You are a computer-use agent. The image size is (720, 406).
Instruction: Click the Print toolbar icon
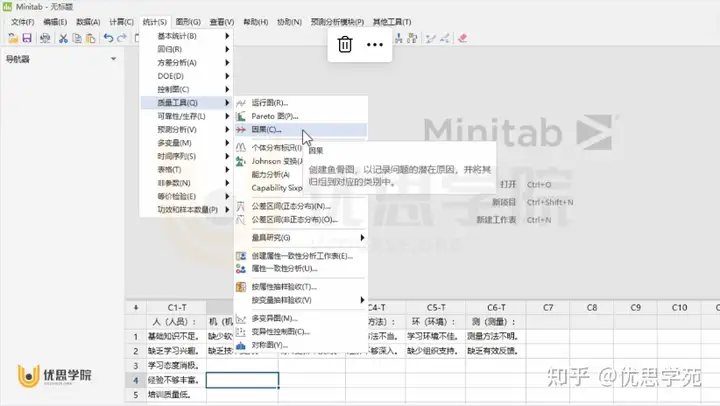(x=45, y=38)
